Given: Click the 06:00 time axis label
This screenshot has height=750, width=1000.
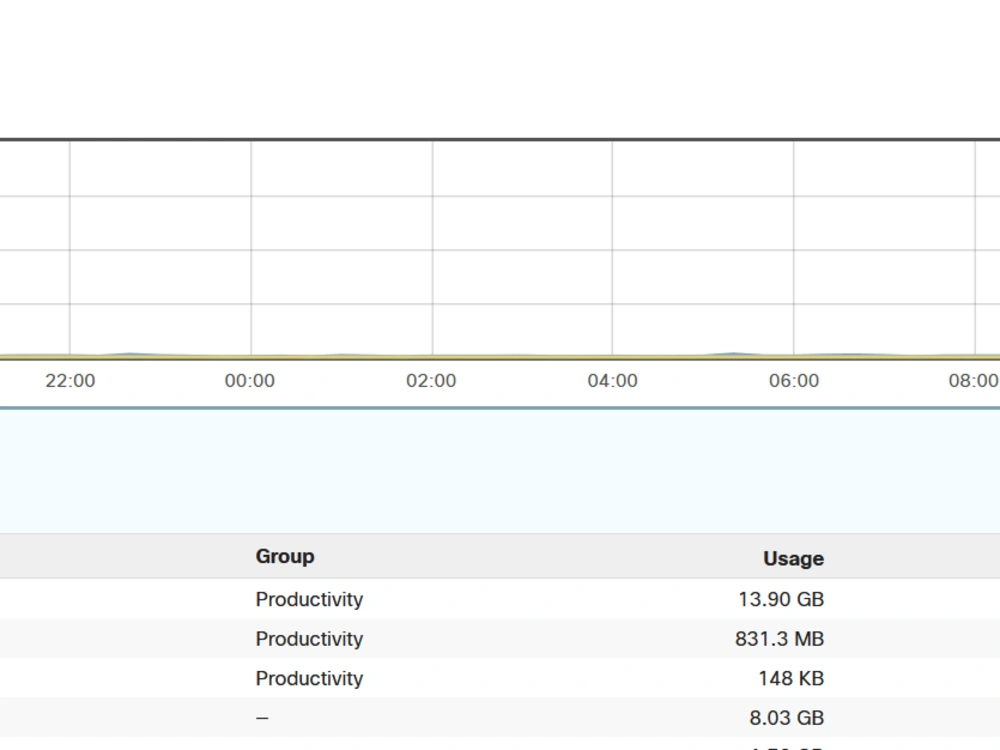Looking at the screenshot, I should pos(794,381).
